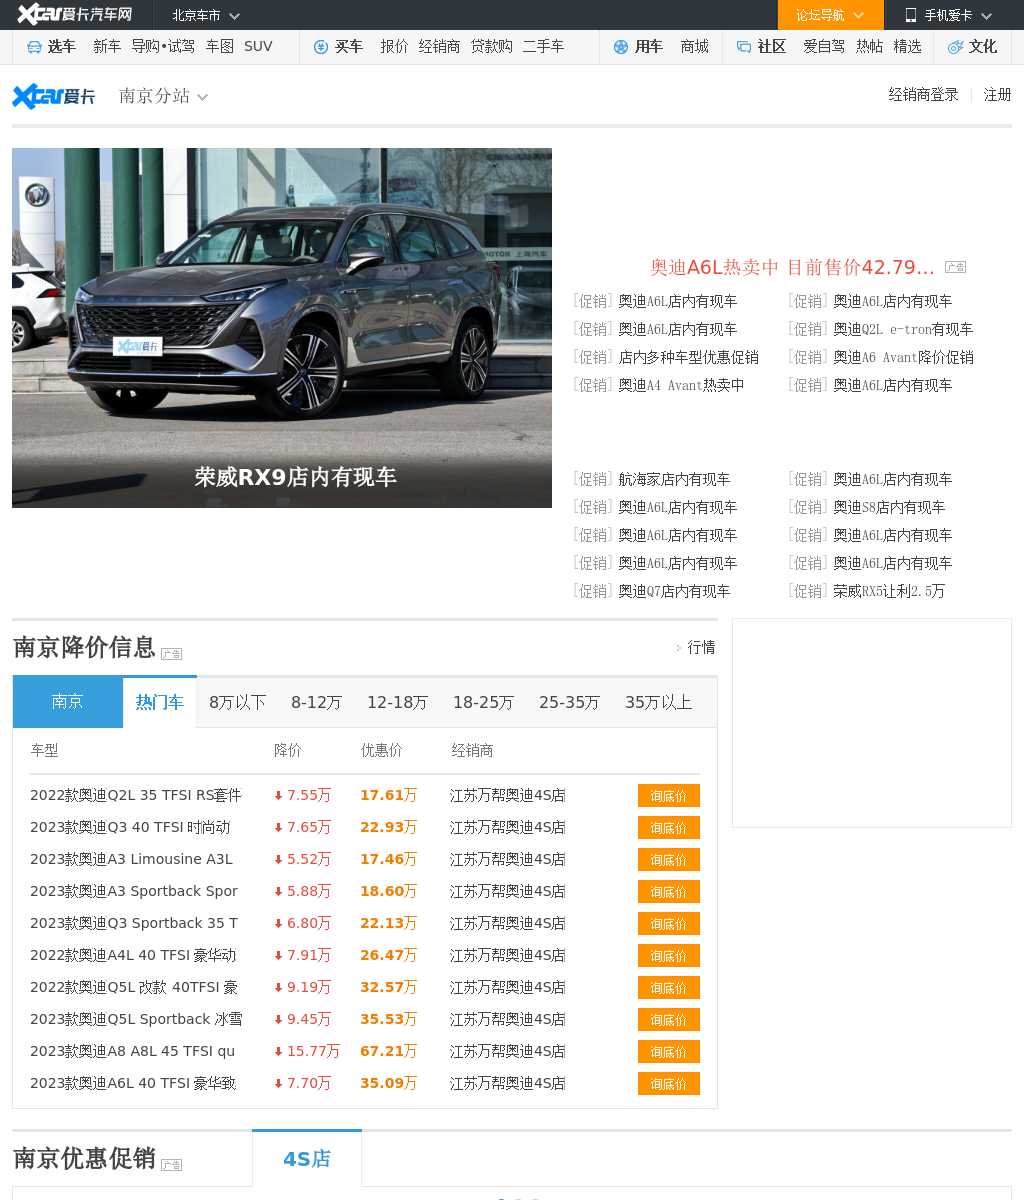The image size is (1024, 1200).
Task: Expand the 论坛导航 dropdown
Action: pos(830,15)
